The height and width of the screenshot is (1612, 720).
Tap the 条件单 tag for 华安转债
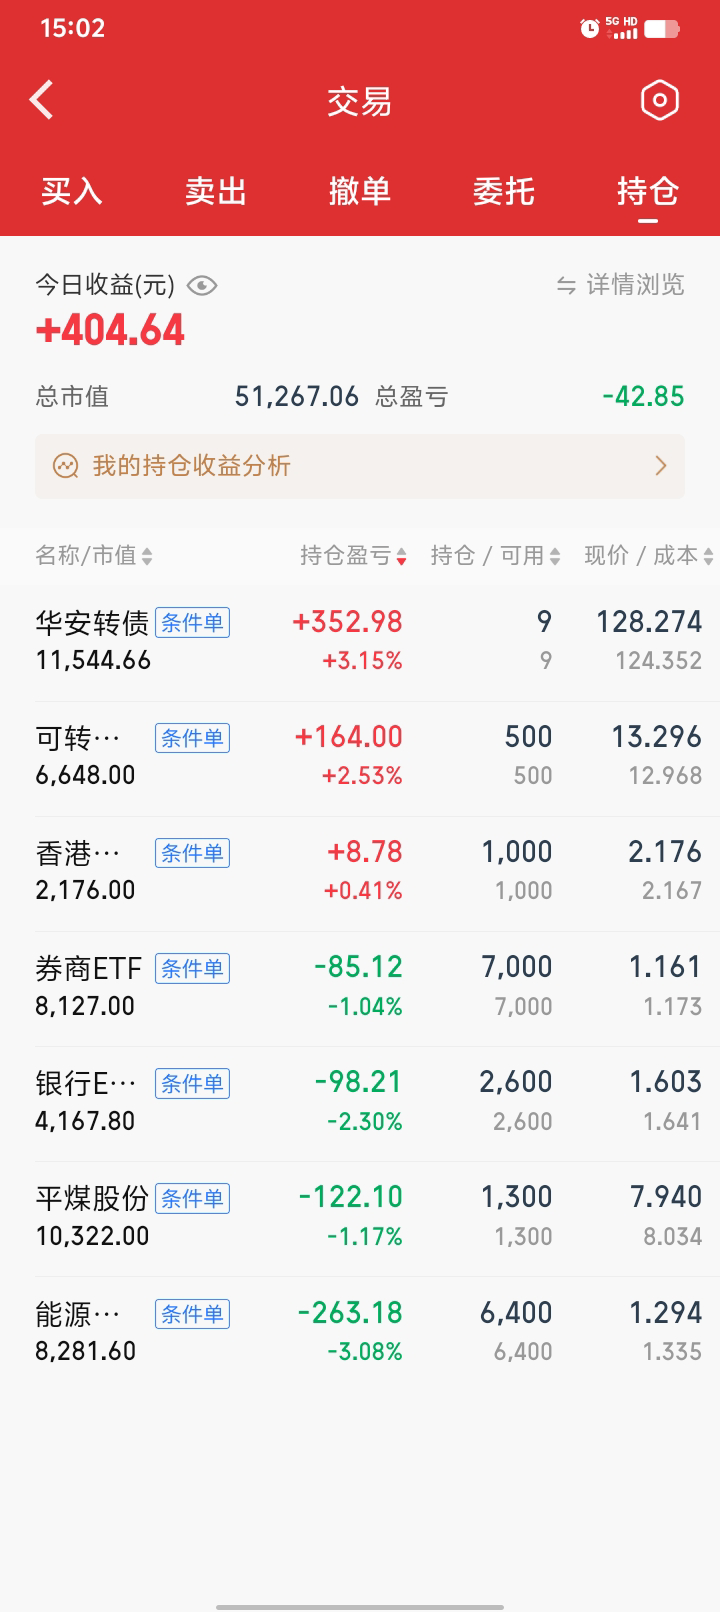pyautogui.click(x=192, y=623)
